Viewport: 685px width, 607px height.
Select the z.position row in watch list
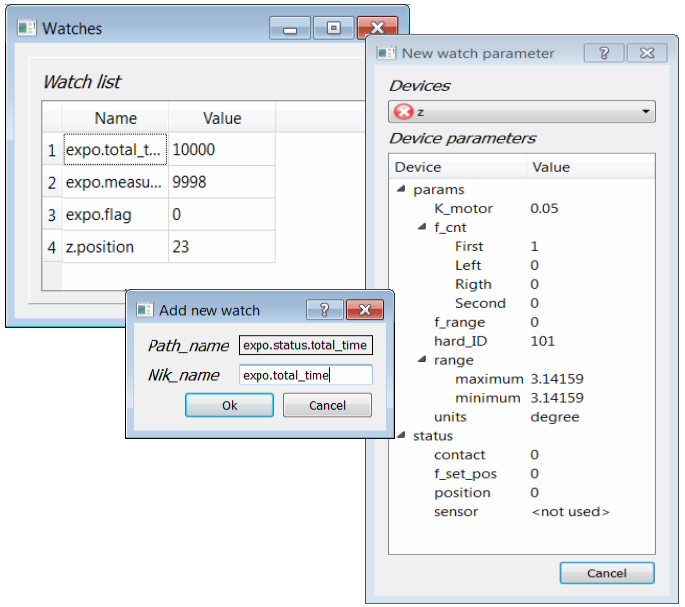[x=115, y=247]
